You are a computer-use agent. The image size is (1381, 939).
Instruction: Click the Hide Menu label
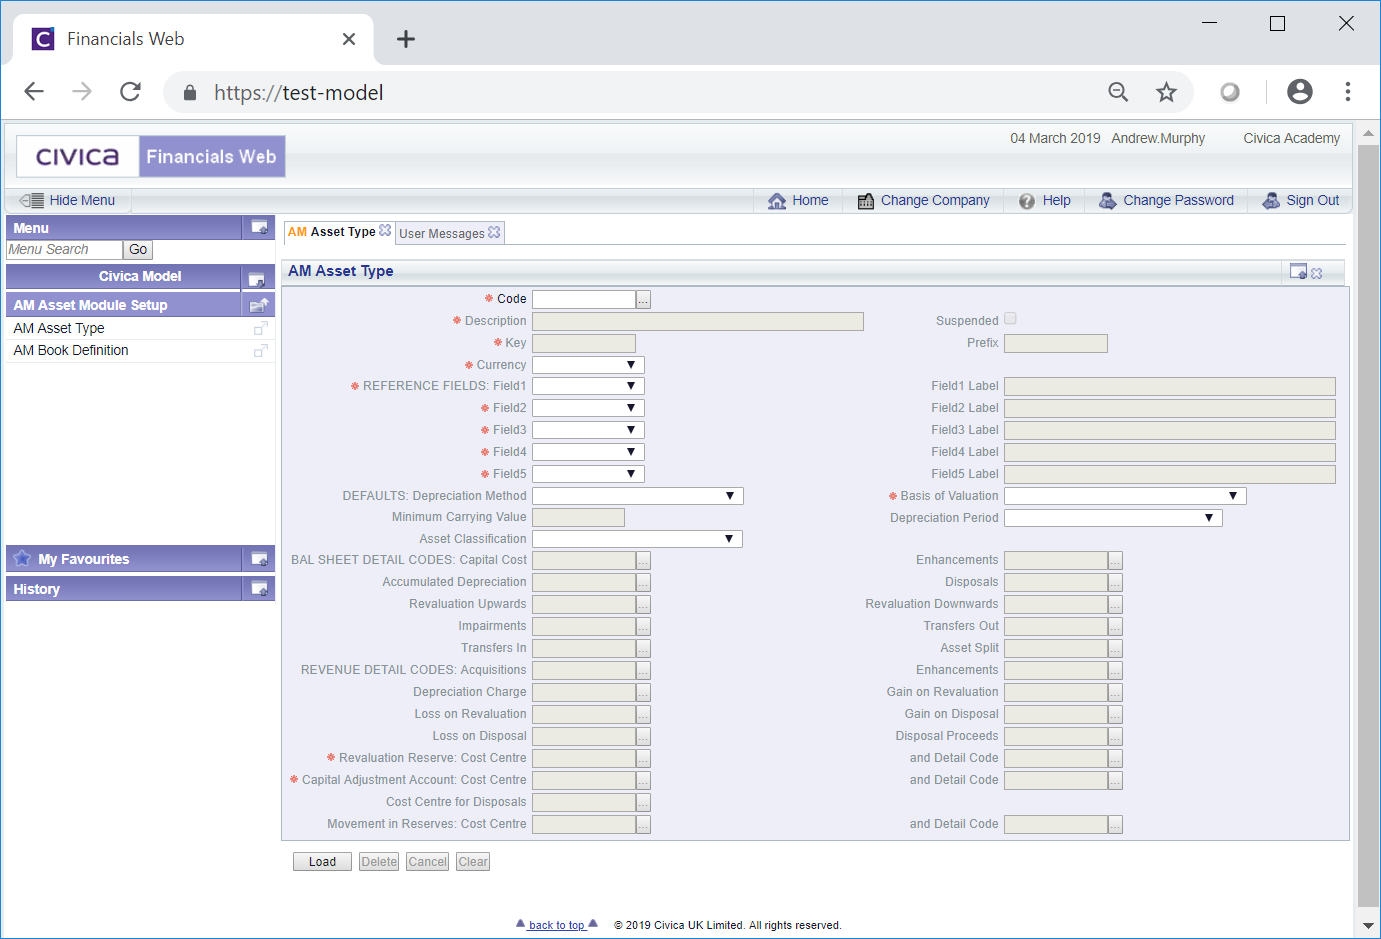[82, 200]
